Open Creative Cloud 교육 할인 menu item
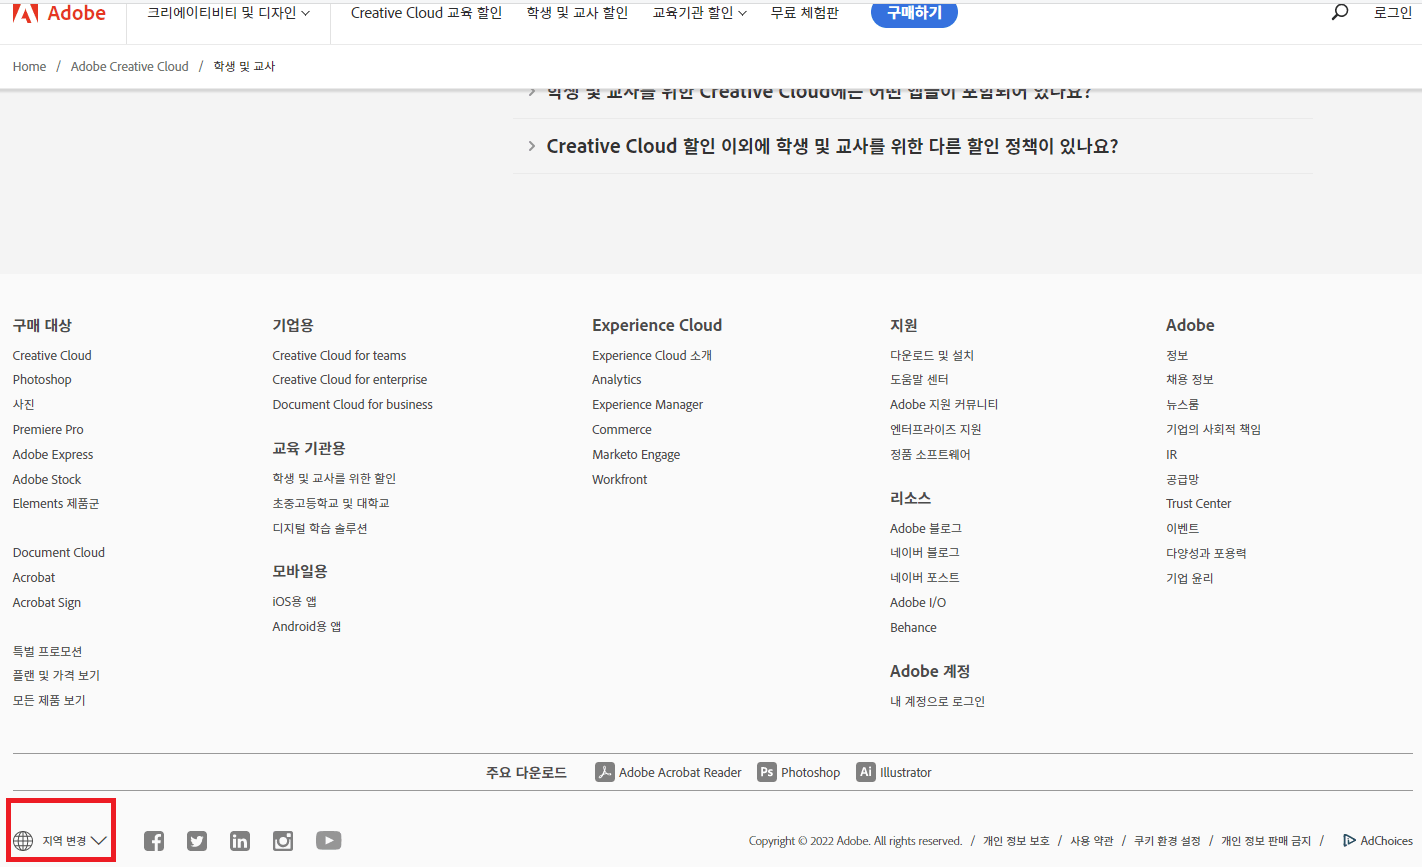This screenshot has height=867, width=1422. [x=427, y=13]
